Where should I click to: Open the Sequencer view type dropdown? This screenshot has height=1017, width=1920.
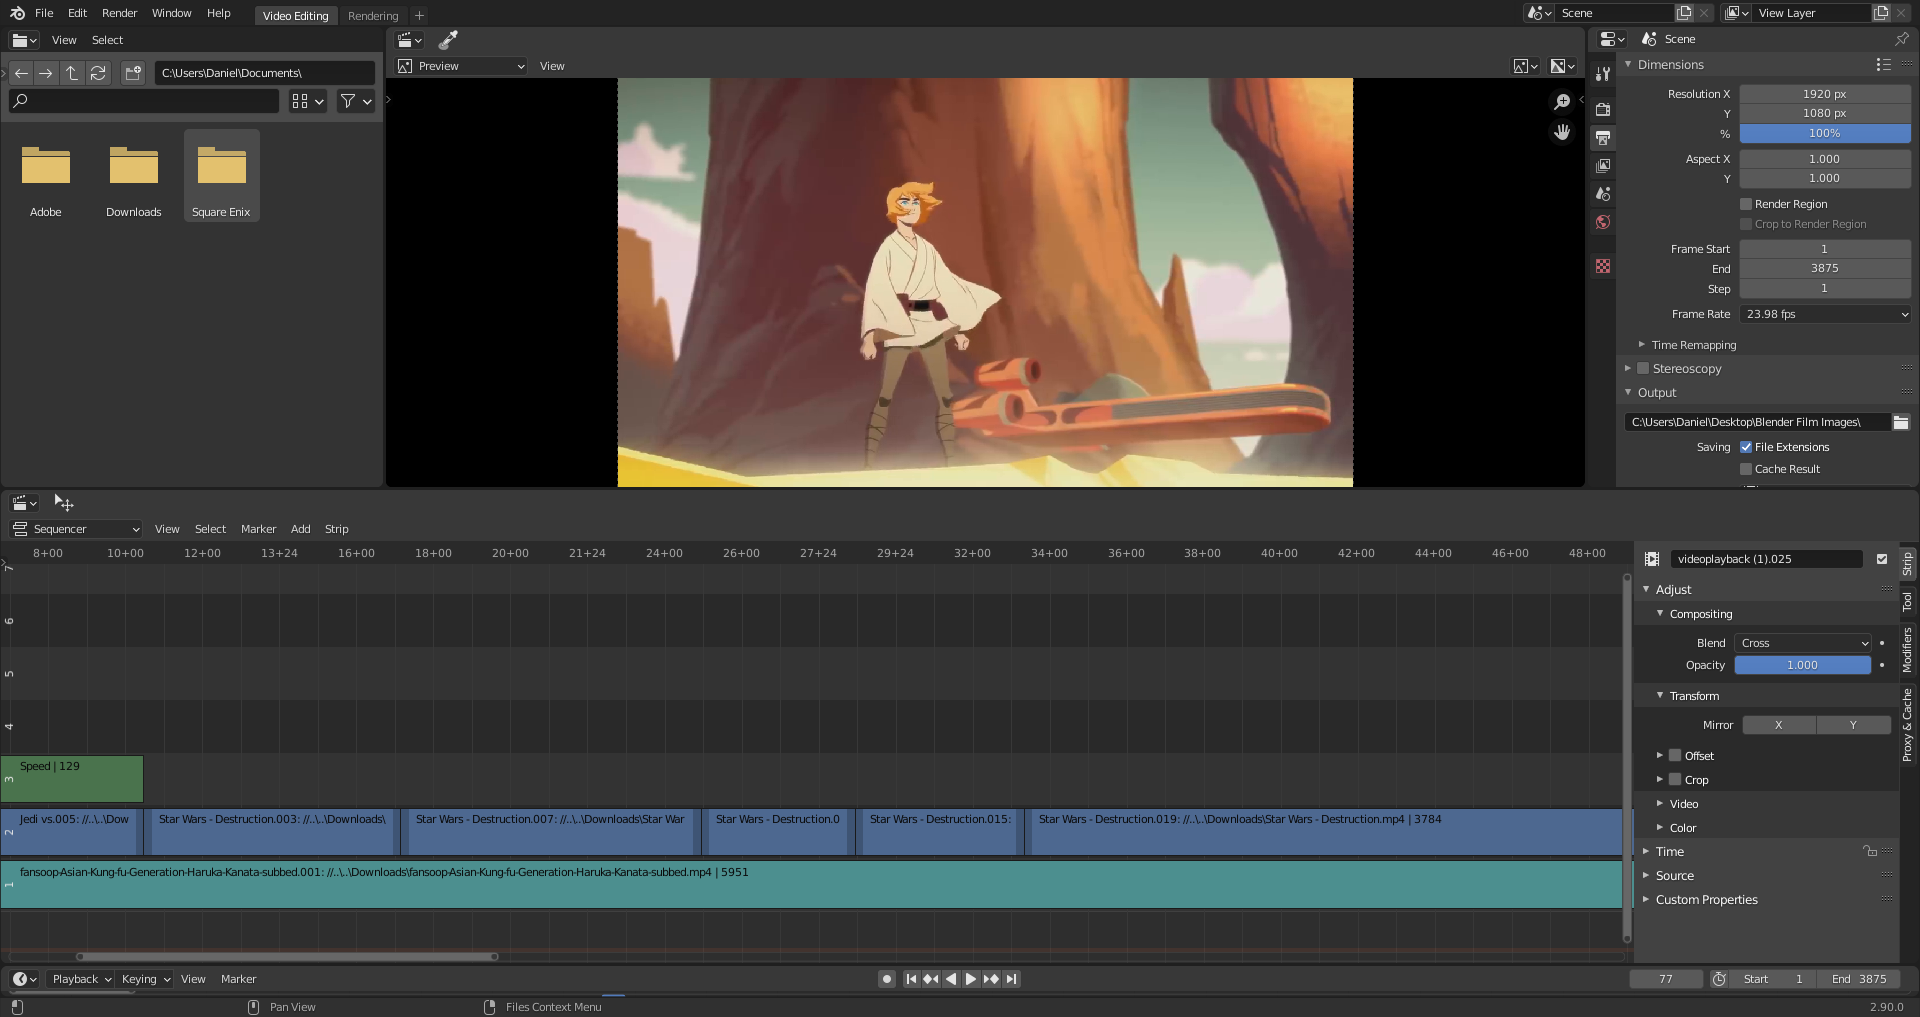click(x=76, y=529)
